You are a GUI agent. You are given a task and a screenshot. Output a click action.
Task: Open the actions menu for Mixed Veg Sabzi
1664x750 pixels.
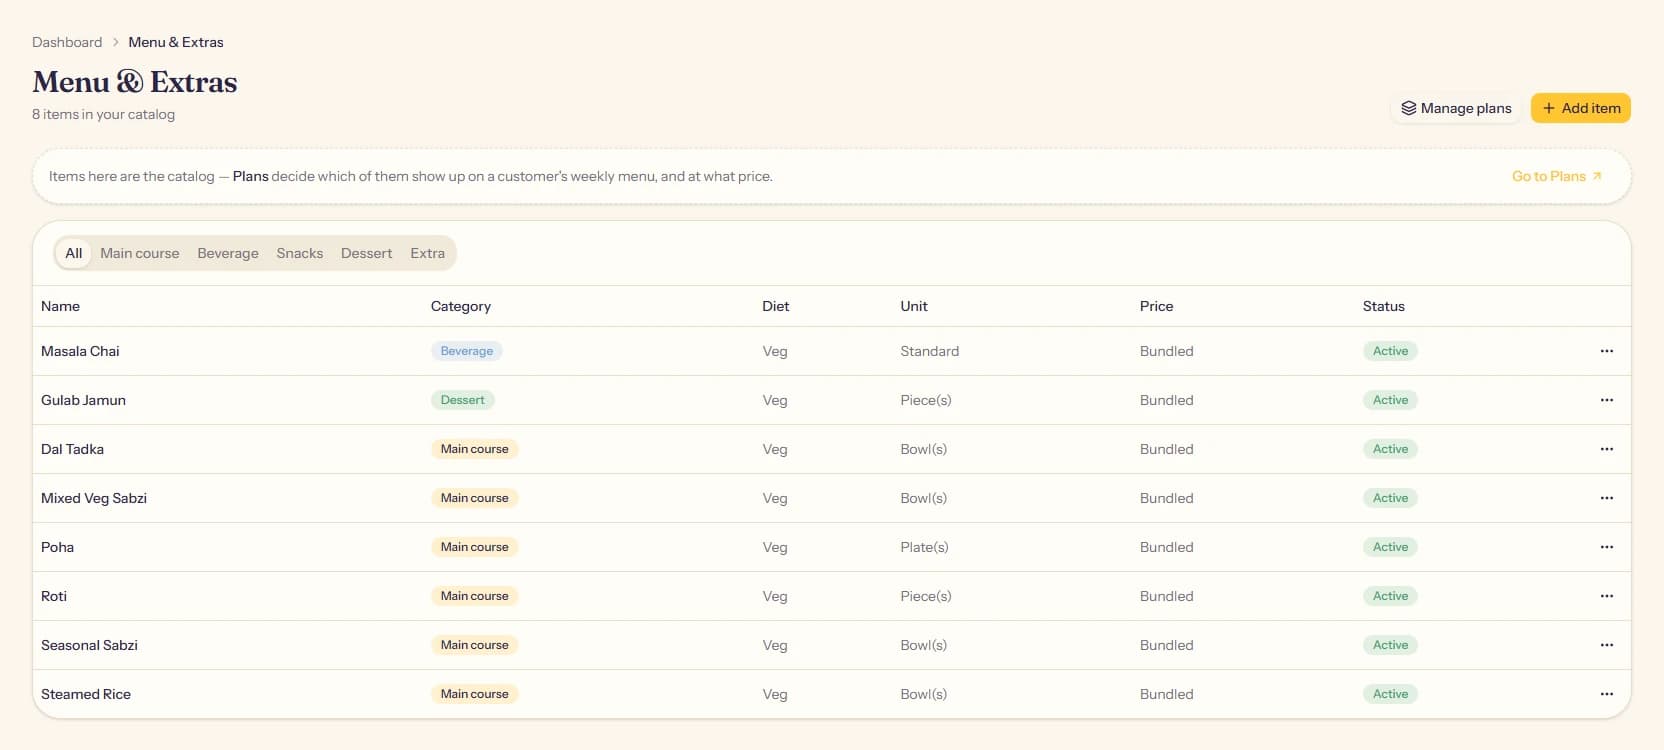(x=1606, y=498)
